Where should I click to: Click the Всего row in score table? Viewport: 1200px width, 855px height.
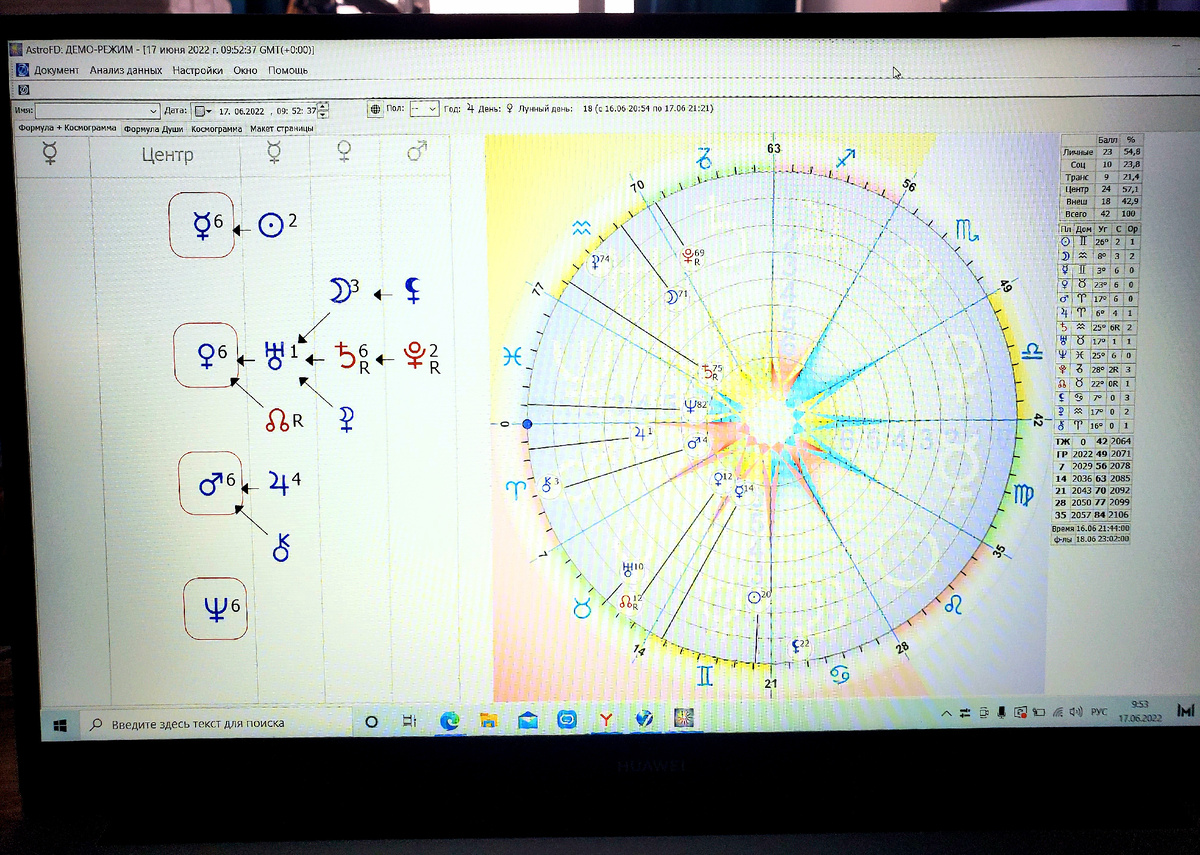1100,213
